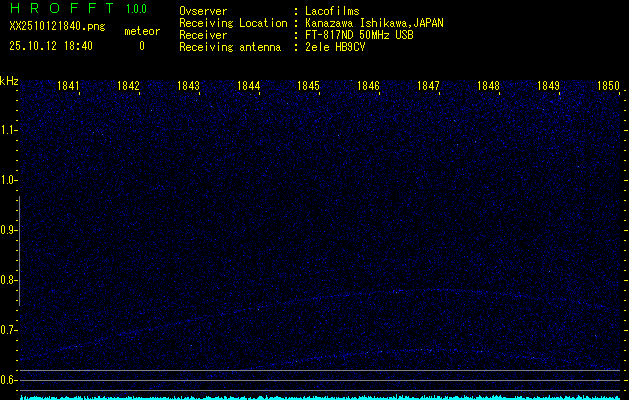Image resolution: width=629 pixels, height=400 pixels.
Task: Click the meteor count value 0
Action: click(x=141, y=46)
